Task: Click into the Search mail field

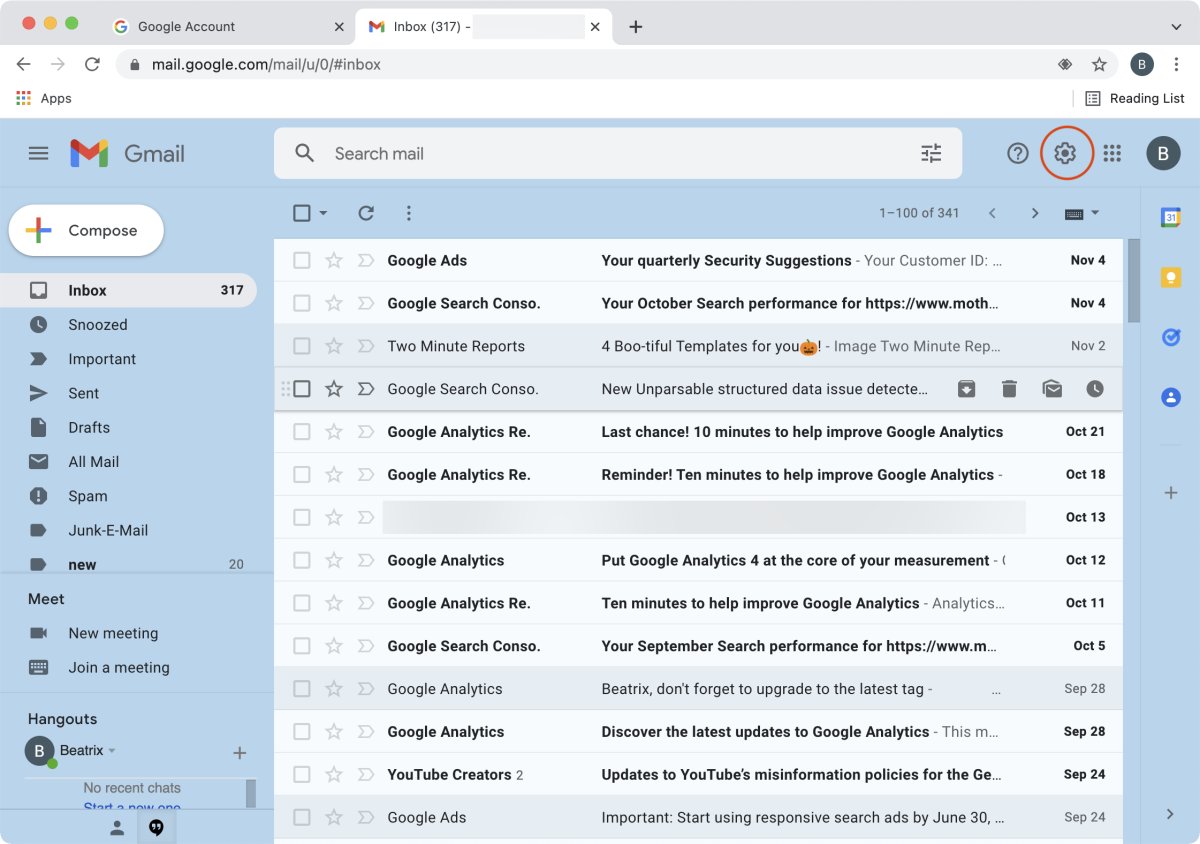Action: 600,153
